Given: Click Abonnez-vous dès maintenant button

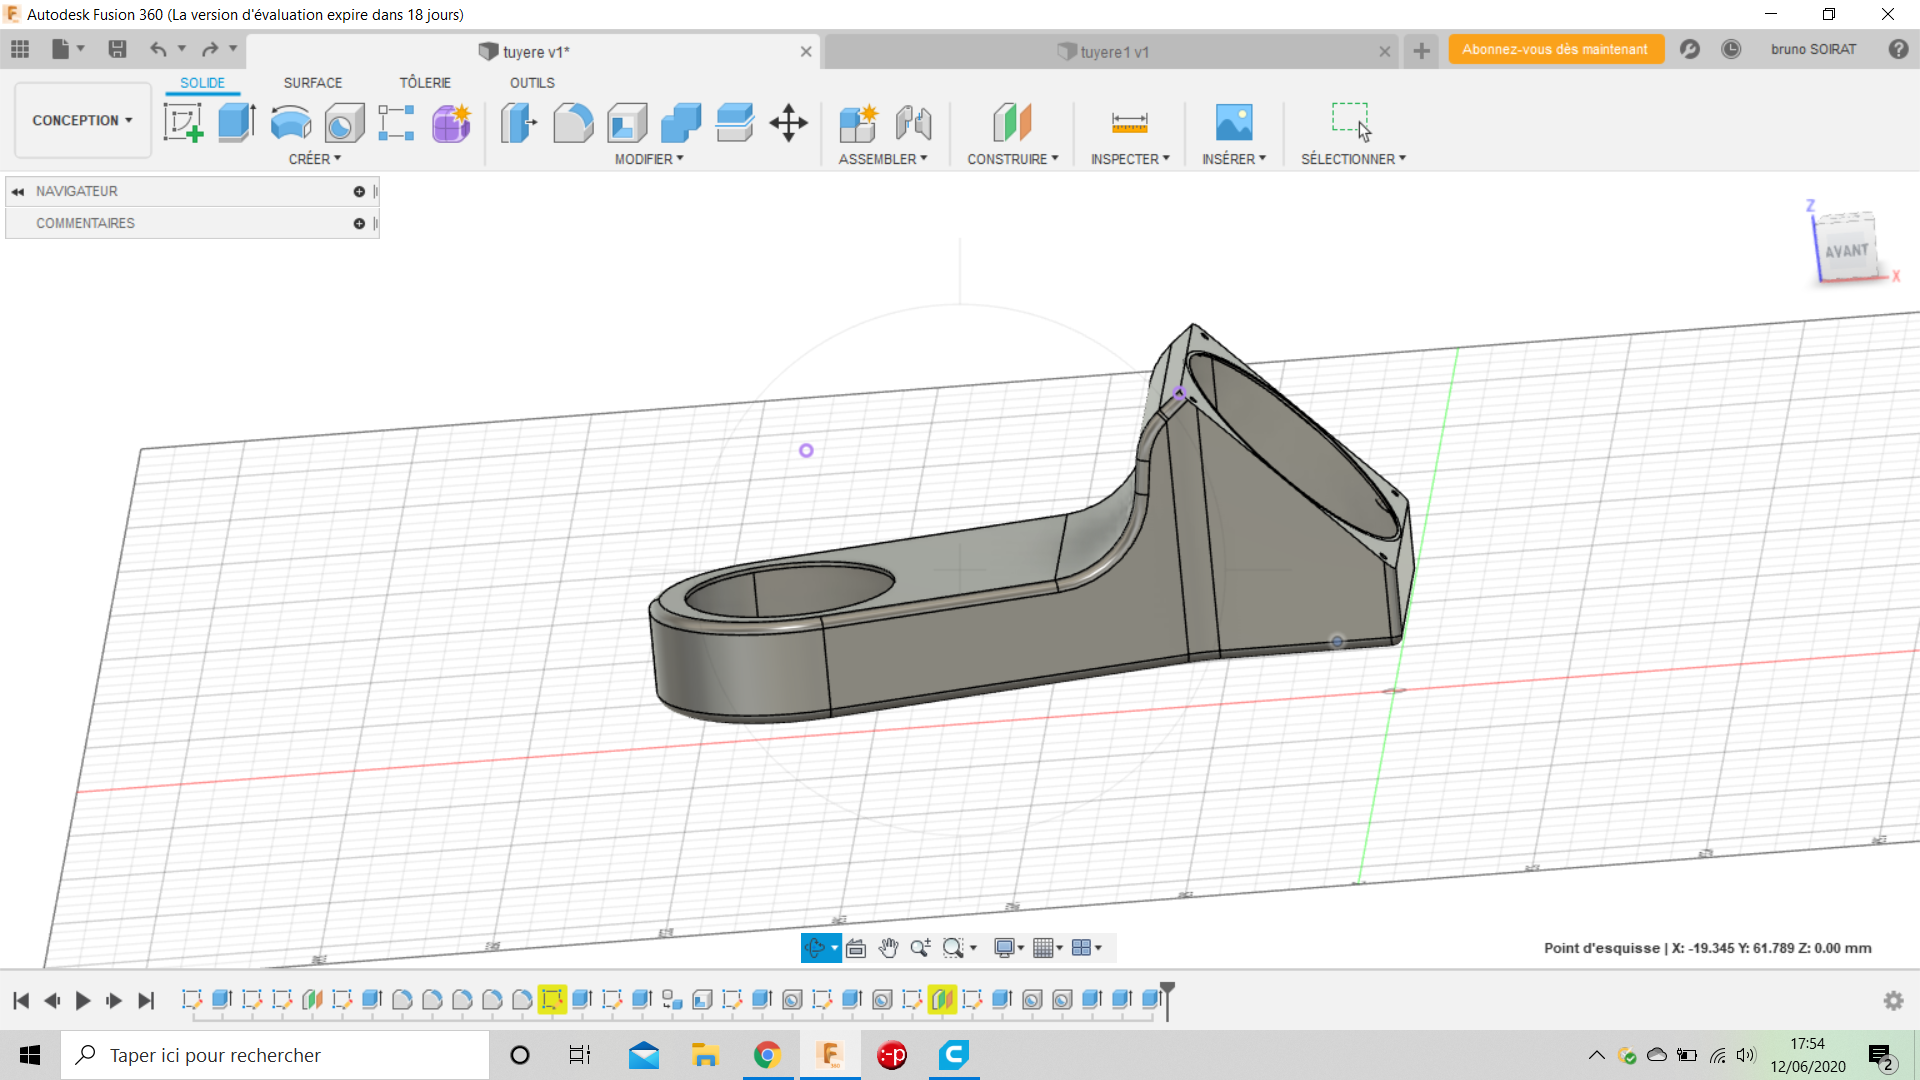Looking at the screenshot, I should pos(1555,49).
